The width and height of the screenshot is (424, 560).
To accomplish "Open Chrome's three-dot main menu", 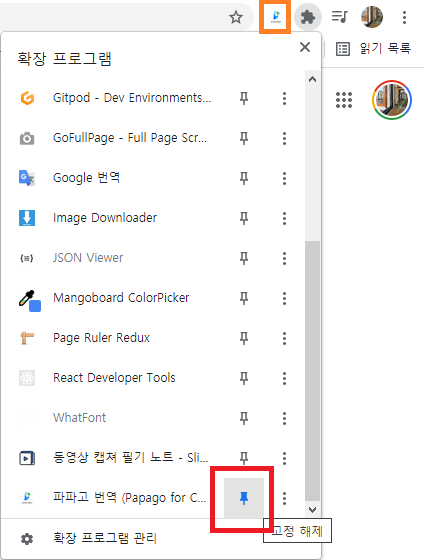I will (404, 17).
